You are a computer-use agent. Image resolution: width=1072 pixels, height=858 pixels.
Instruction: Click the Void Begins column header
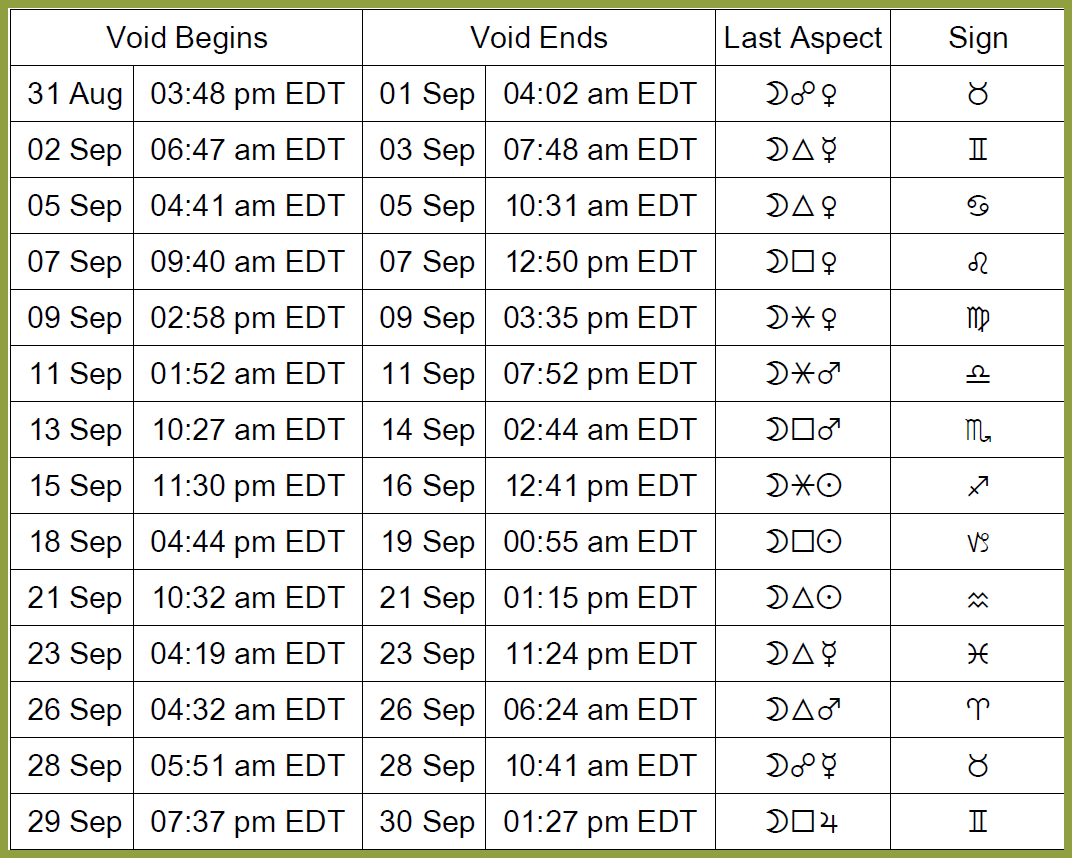(x=187, y=38)
